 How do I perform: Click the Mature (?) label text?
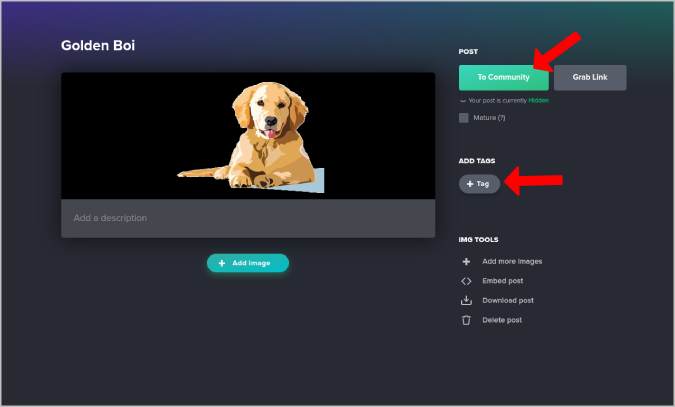pos(489,118)
